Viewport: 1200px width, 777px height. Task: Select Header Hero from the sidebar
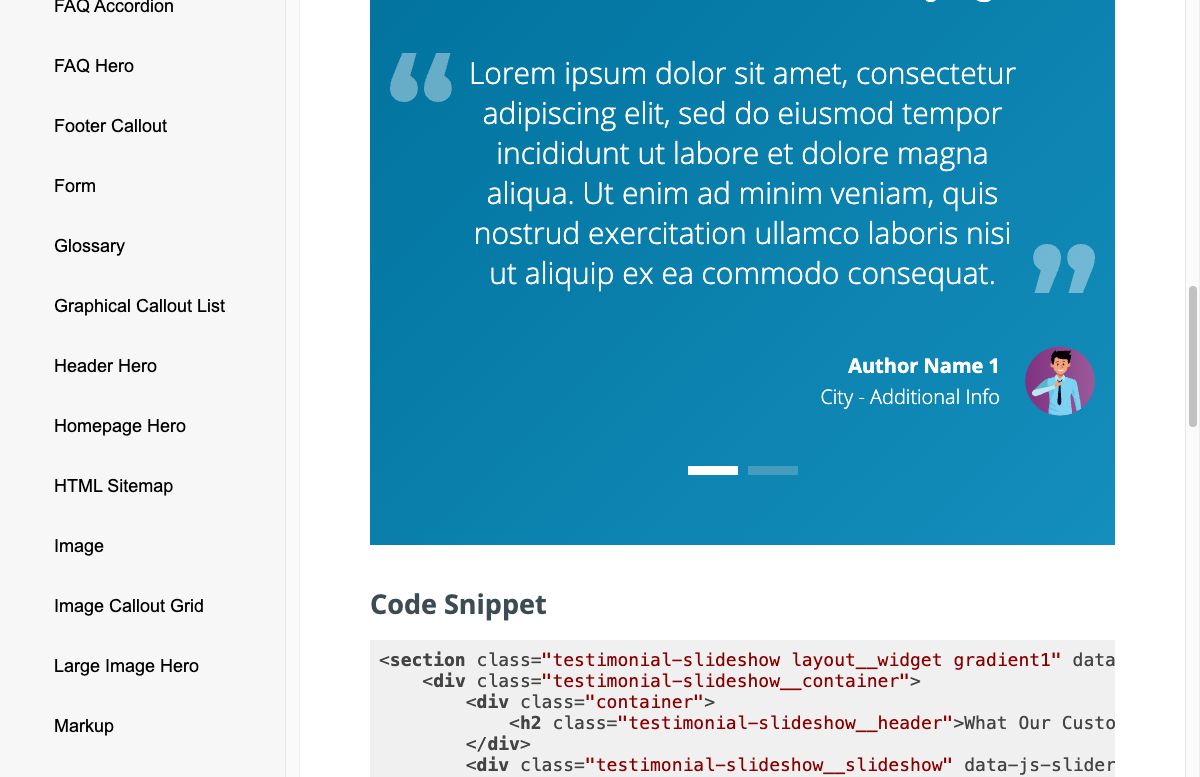[x=105, y=366]
